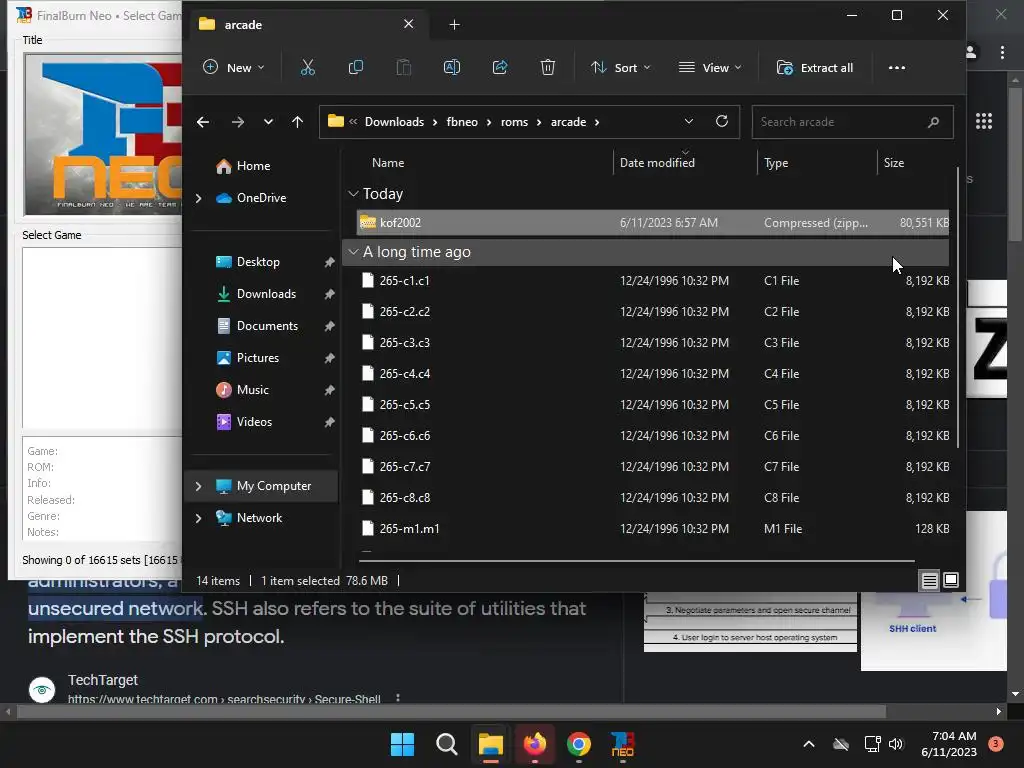Image resolution: width=1024 pixels, height=768 pixels.
Task: Click the Rename icon in the toolbar
Action: (452, 67)
